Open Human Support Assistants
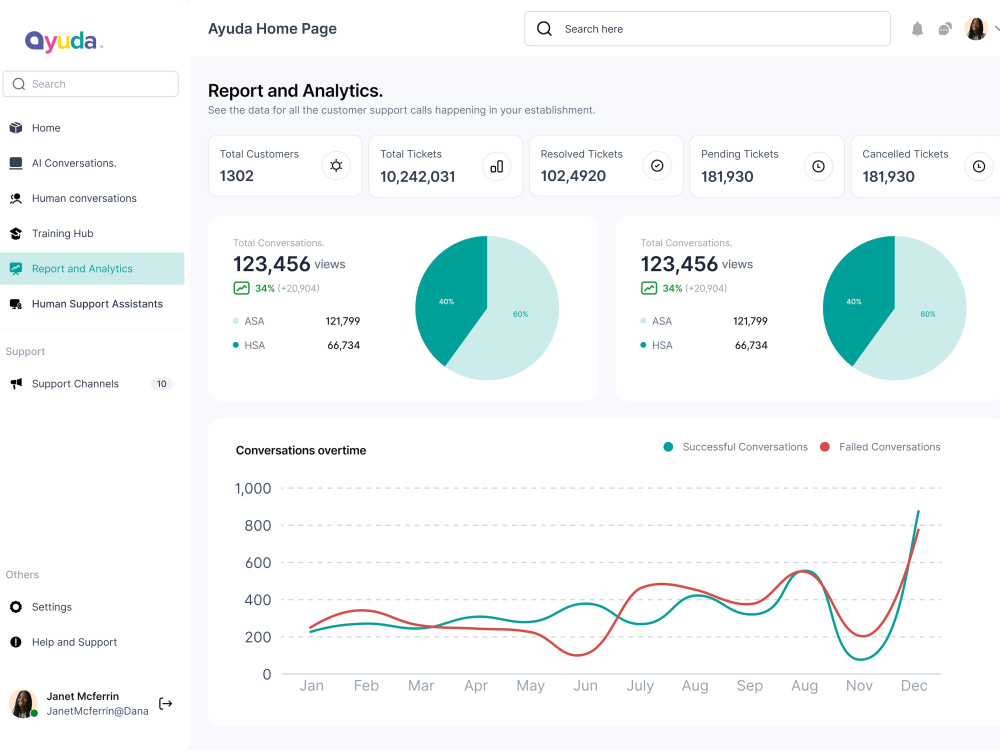 point(92,304)
